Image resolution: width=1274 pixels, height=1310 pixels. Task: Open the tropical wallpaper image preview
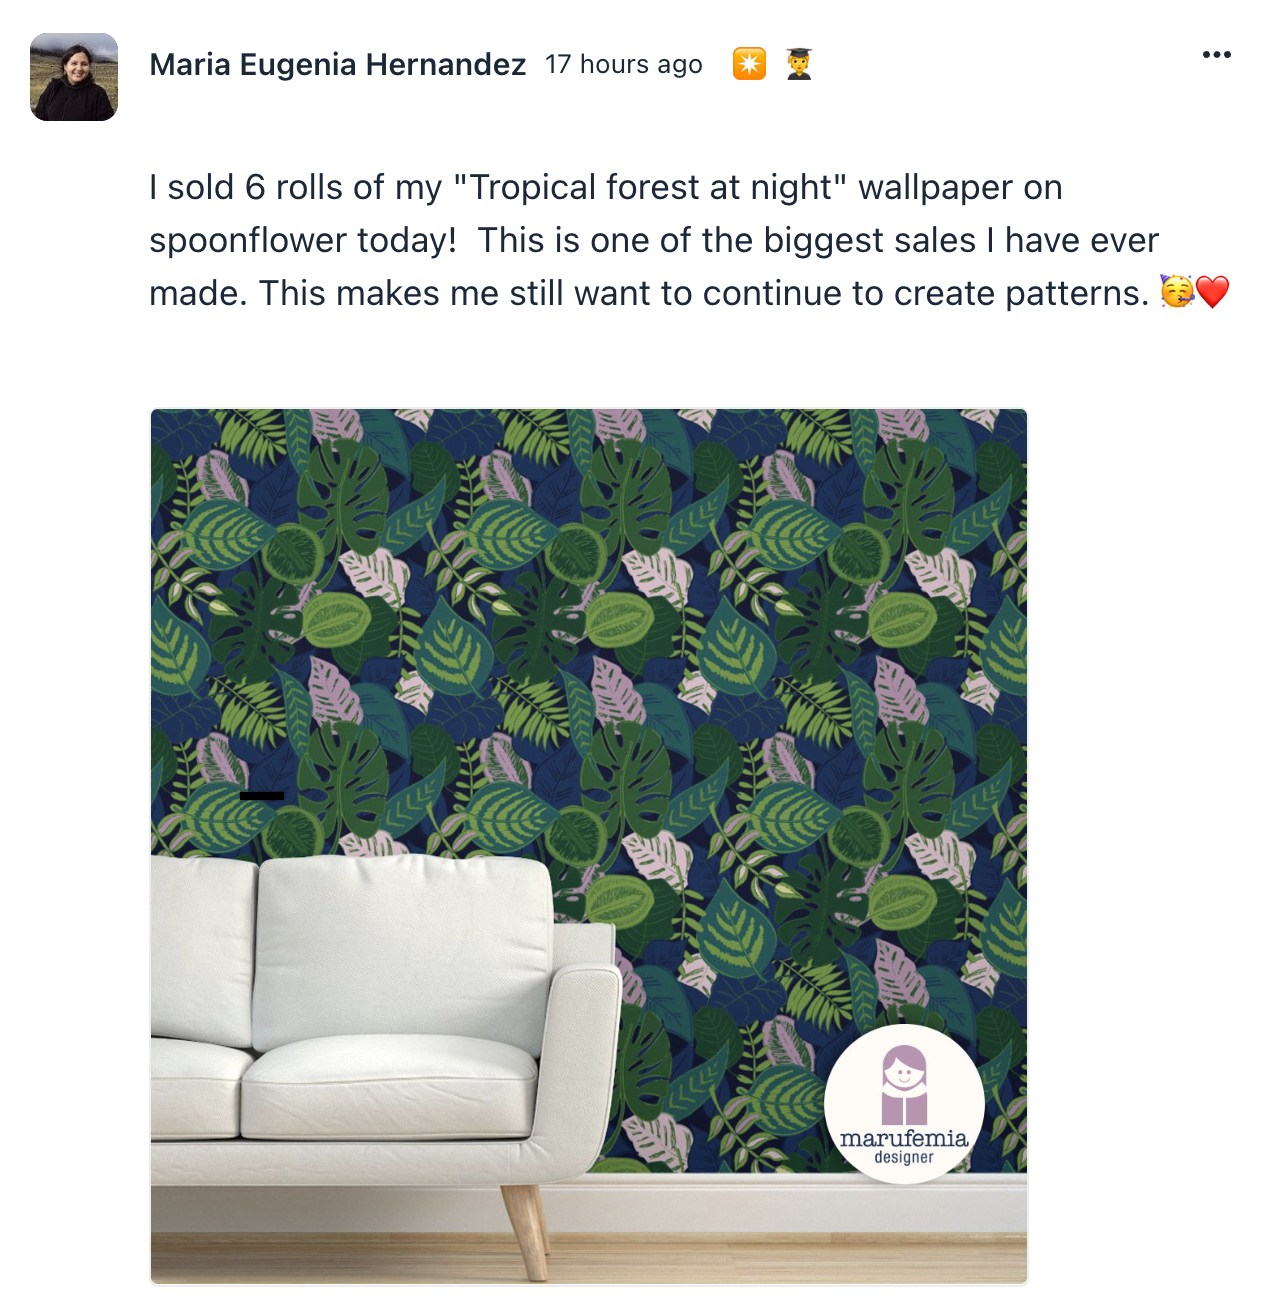589,846
